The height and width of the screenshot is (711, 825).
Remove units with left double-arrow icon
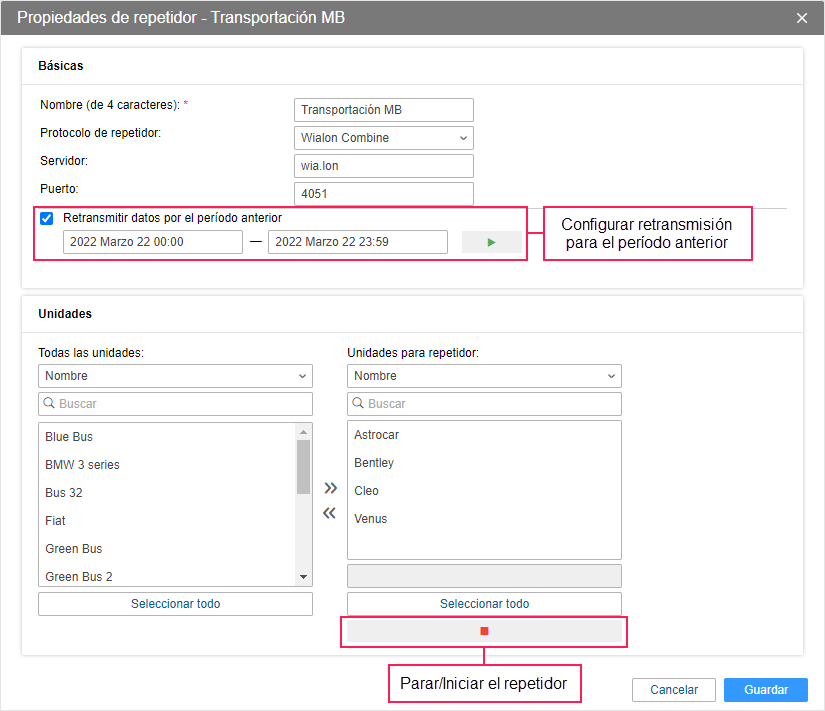330,514
